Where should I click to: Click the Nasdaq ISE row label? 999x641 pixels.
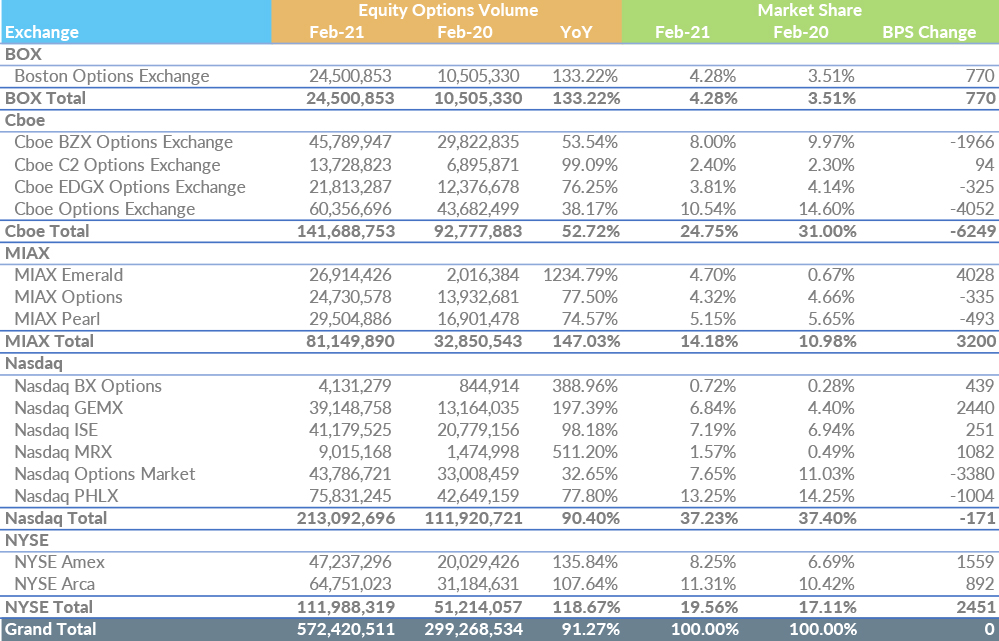coord(56,429)
